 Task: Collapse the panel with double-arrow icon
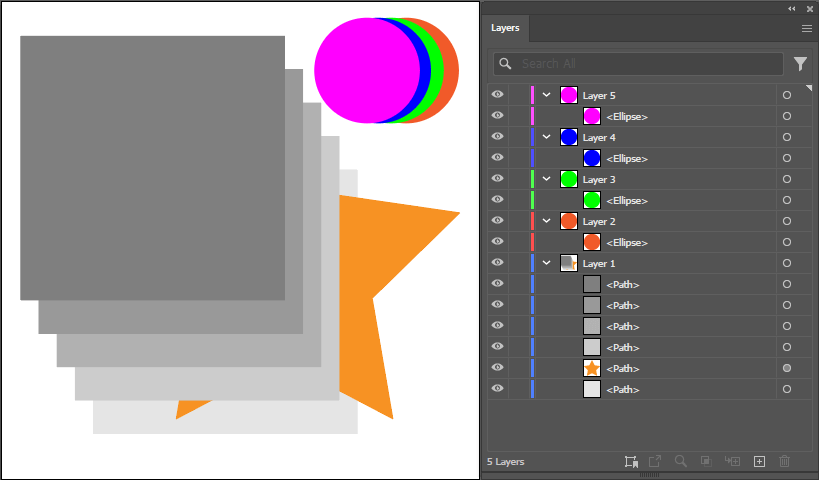(x=792, y=8)
